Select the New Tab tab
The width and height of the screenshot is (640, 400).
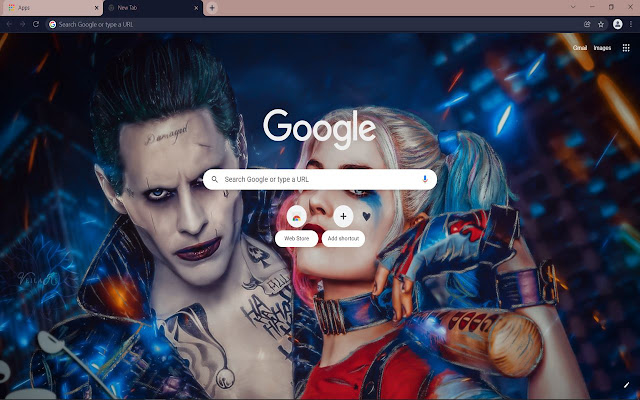pyautogui.click(x=153, y=8)
